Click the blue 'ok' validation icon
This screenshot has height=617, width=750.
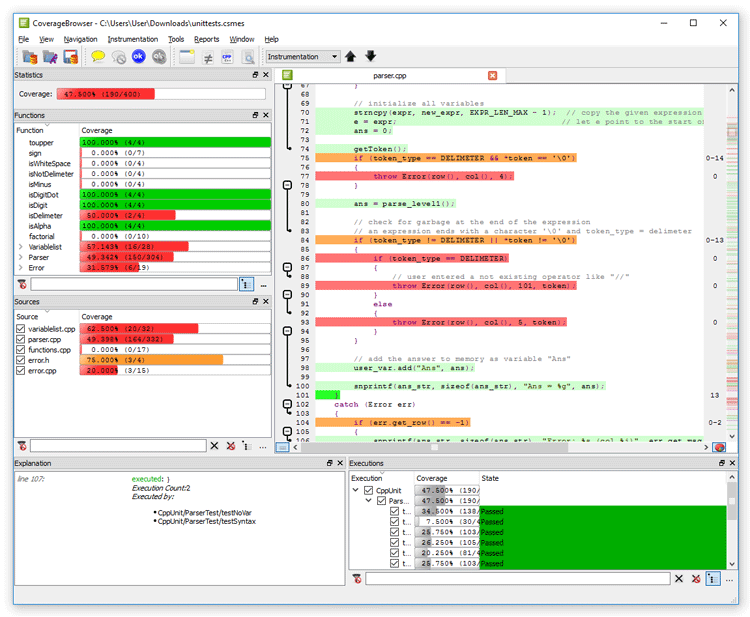pos(138,57)
